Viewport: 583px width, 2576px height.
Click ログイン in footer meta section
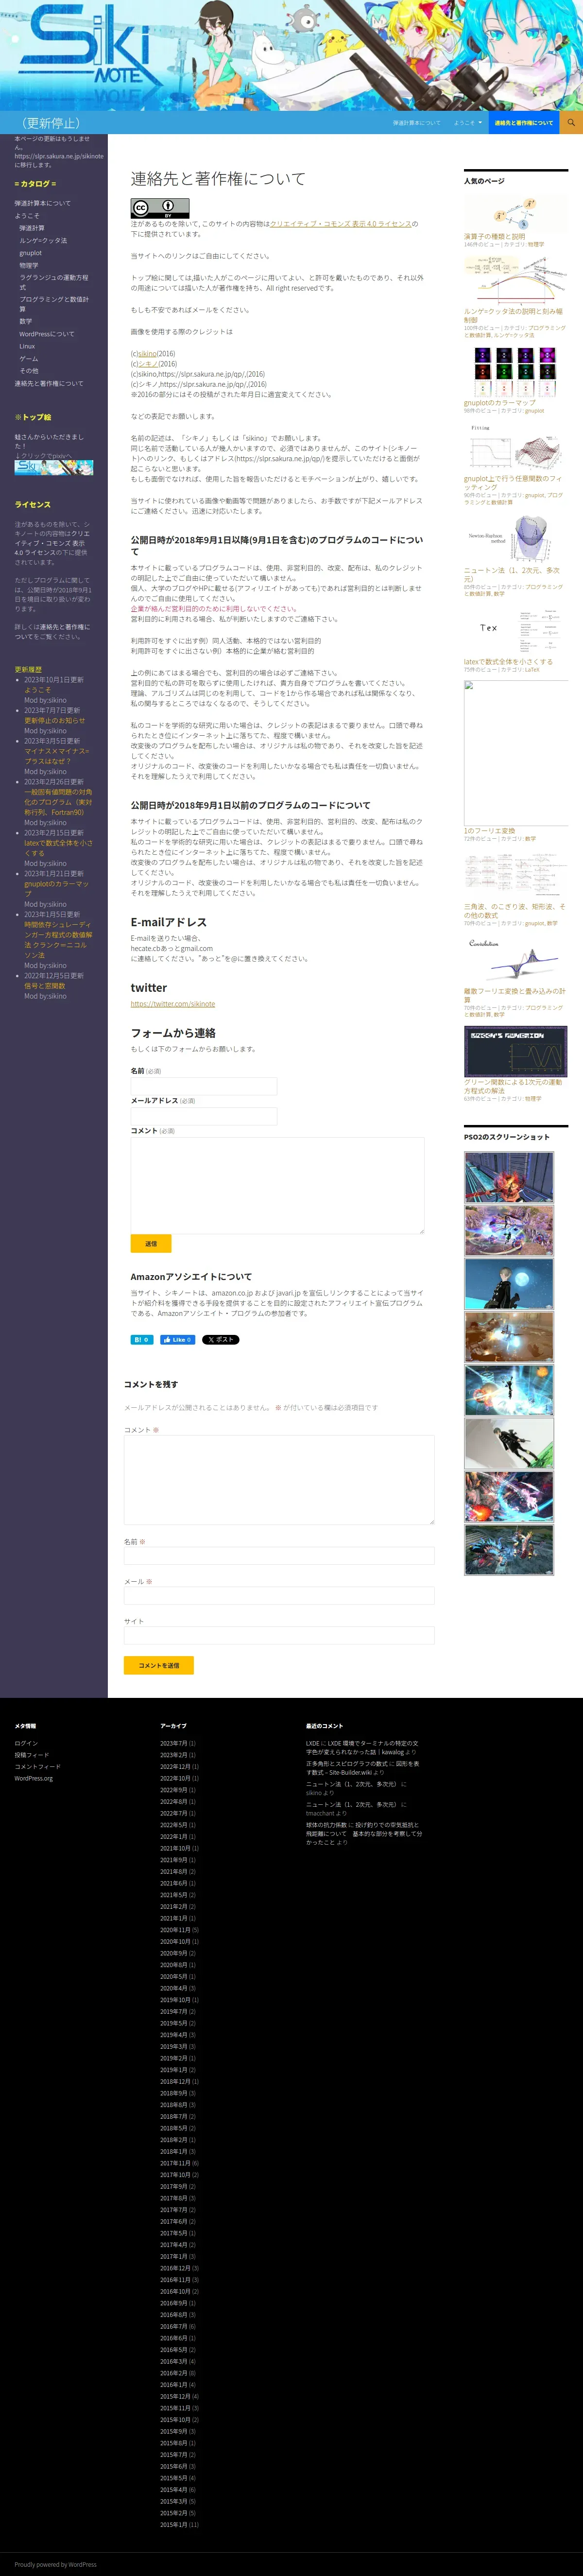click(x=26, y=1743)
